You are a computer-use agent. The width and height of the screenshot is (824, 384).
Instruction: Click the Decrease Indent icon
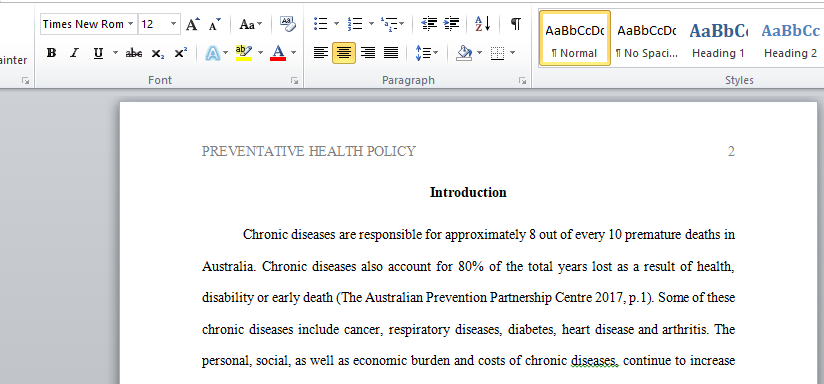pyautogui.click(x=429, y=24)
